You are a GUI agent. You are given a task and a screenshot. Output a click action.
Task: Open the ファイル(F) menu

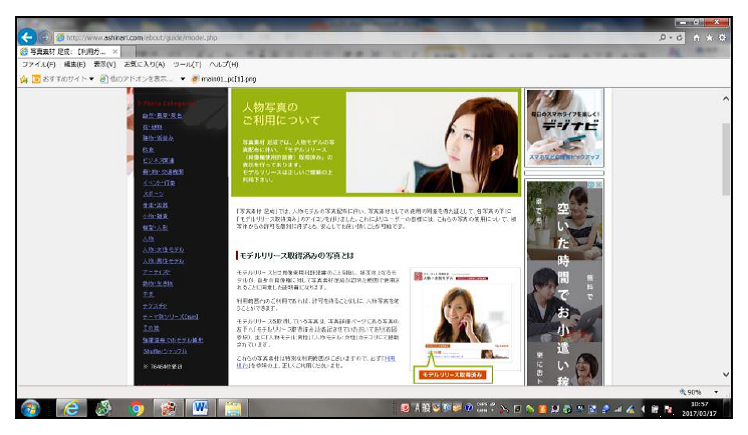[x=39, y=64]
